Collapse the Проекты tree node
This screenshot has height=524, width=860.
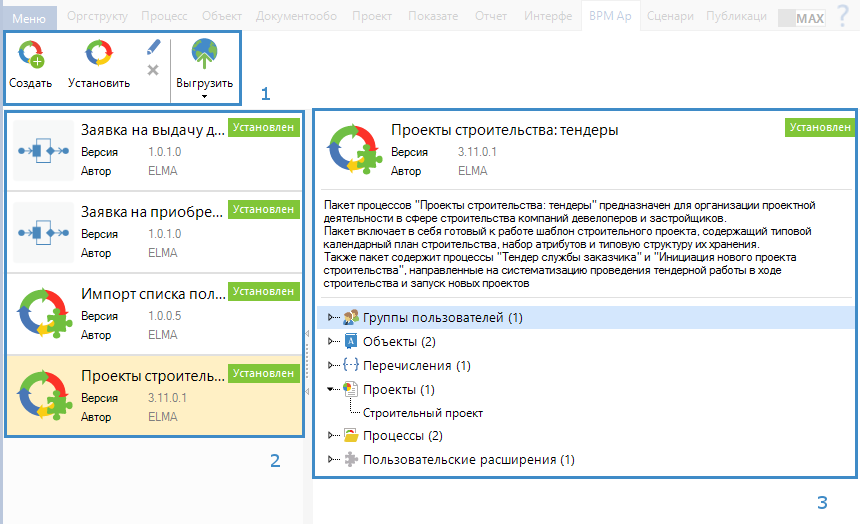(332, 389)
